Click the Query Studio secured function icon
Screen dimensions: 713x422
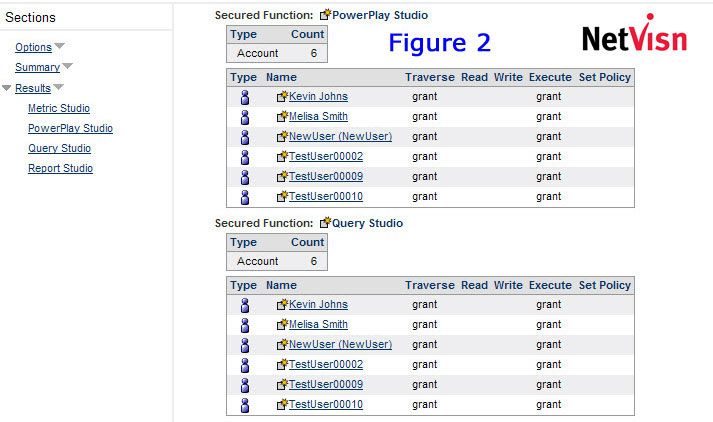[325, 223]
